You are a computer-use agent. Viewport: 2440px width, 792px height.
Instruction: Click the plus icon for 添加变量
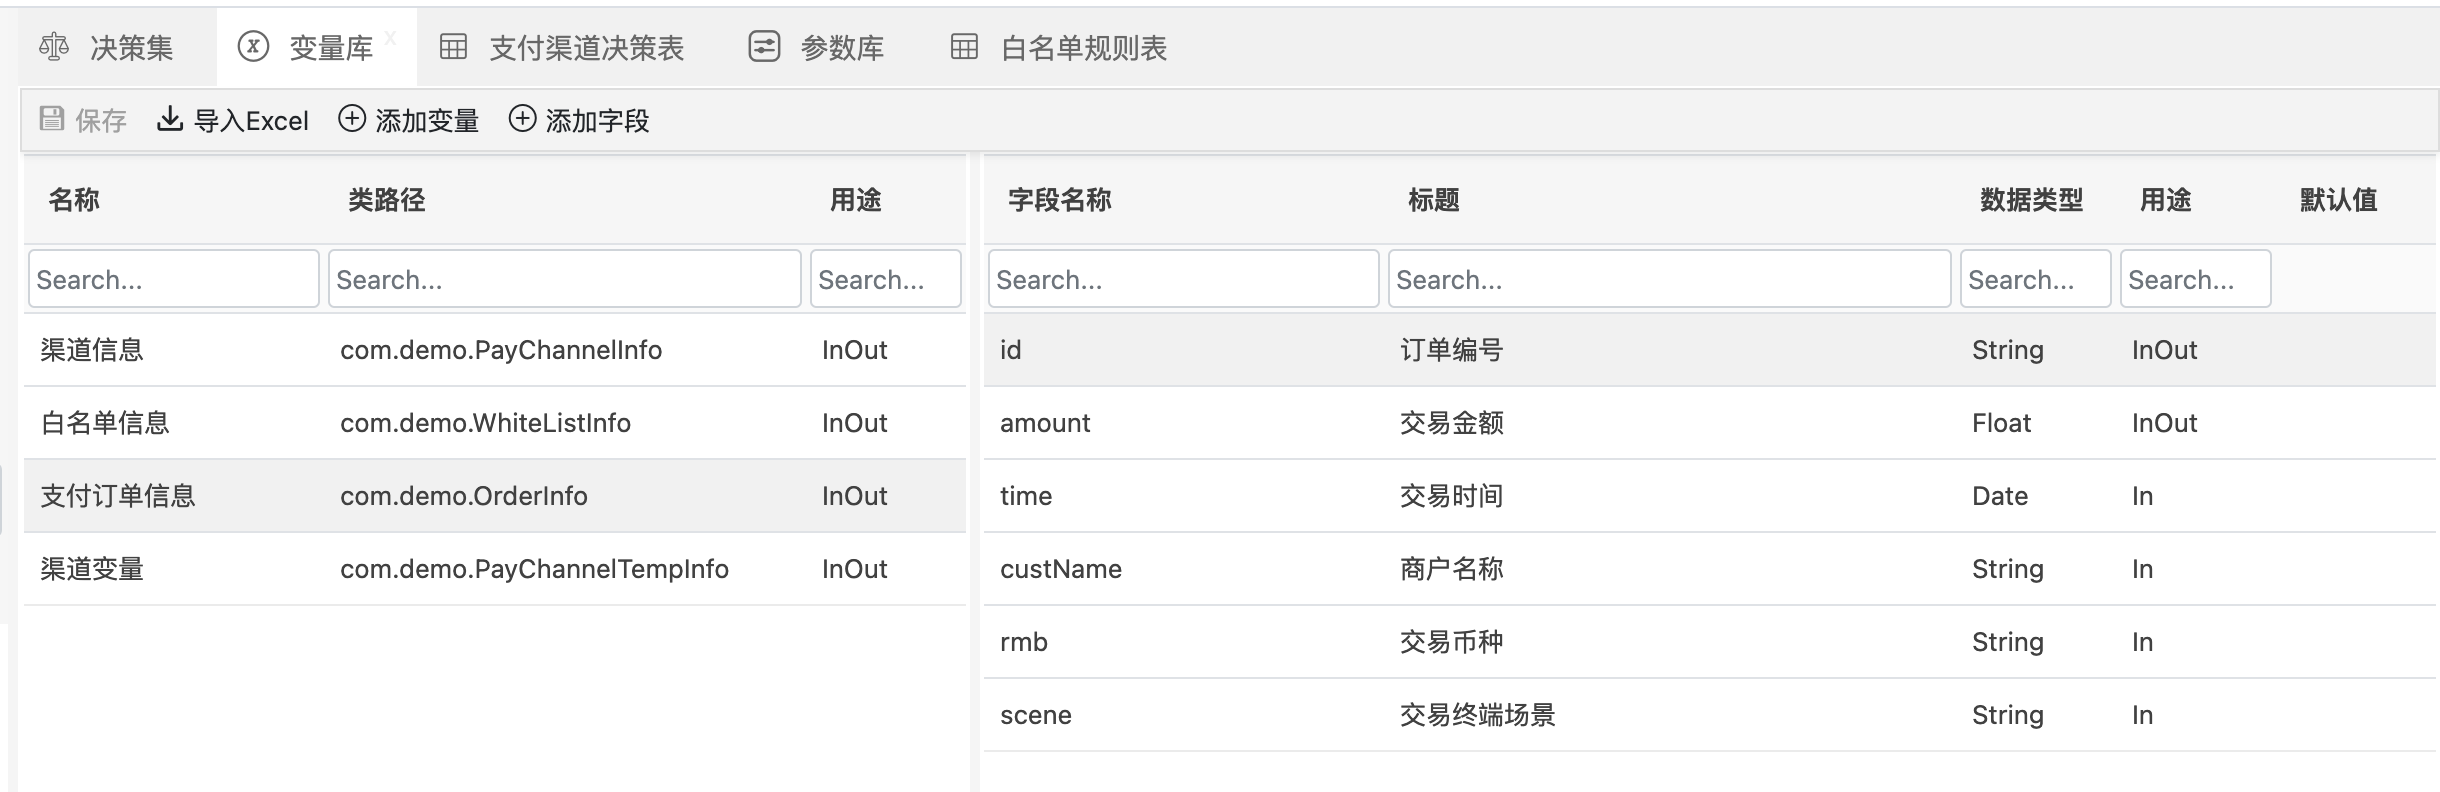click(x=352, y=120)
